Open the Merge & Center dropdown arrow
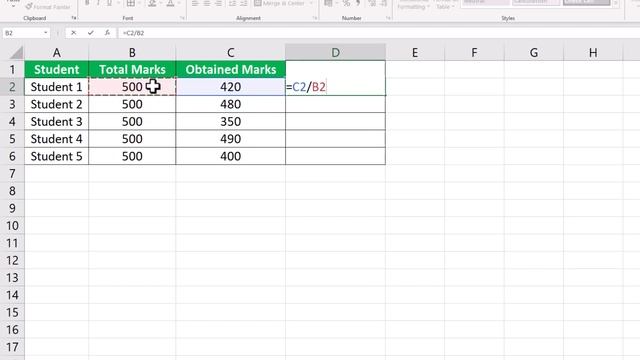Screen dimensions: 640x360 tap(311, 4)
